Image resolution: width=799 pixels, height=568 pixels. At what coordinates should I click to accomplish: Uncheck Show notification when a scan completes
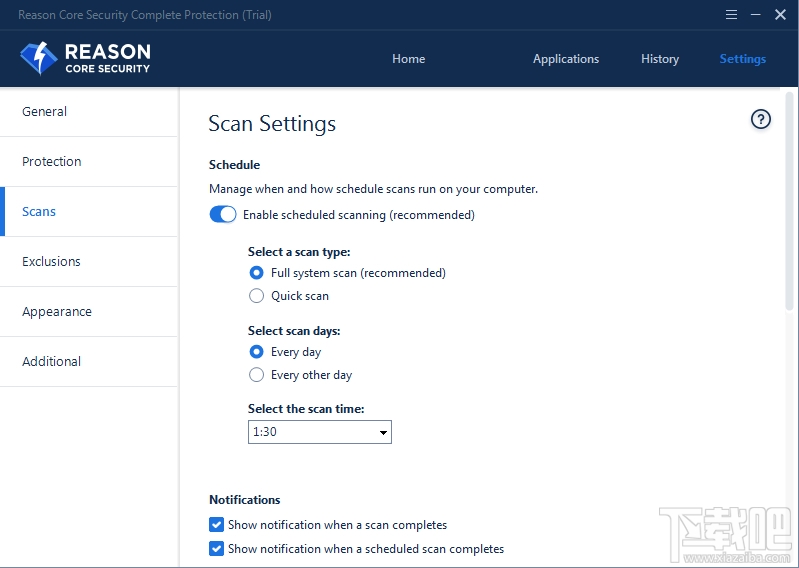point(216,525)
